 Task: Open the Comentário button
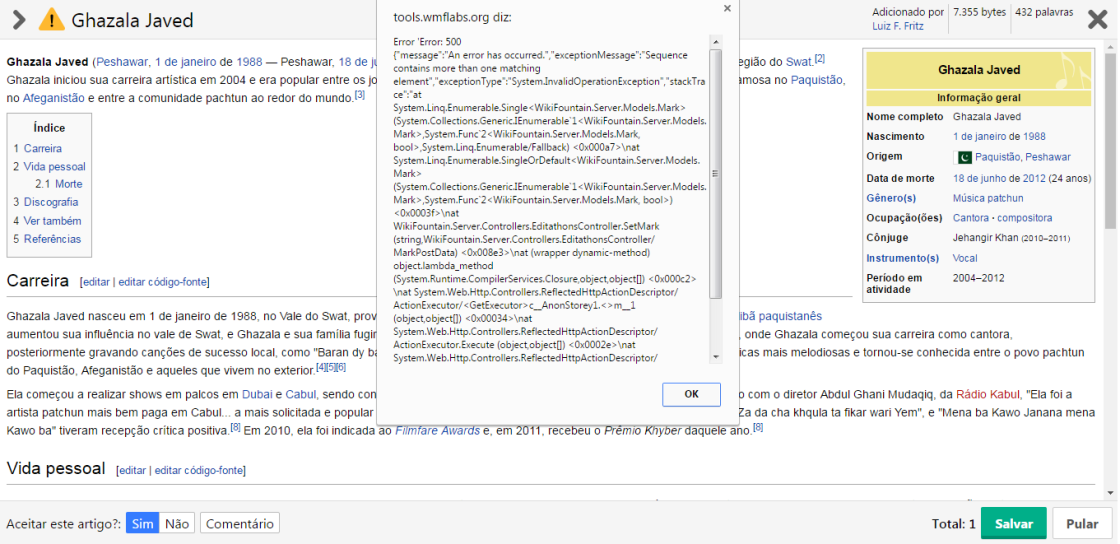240,523
